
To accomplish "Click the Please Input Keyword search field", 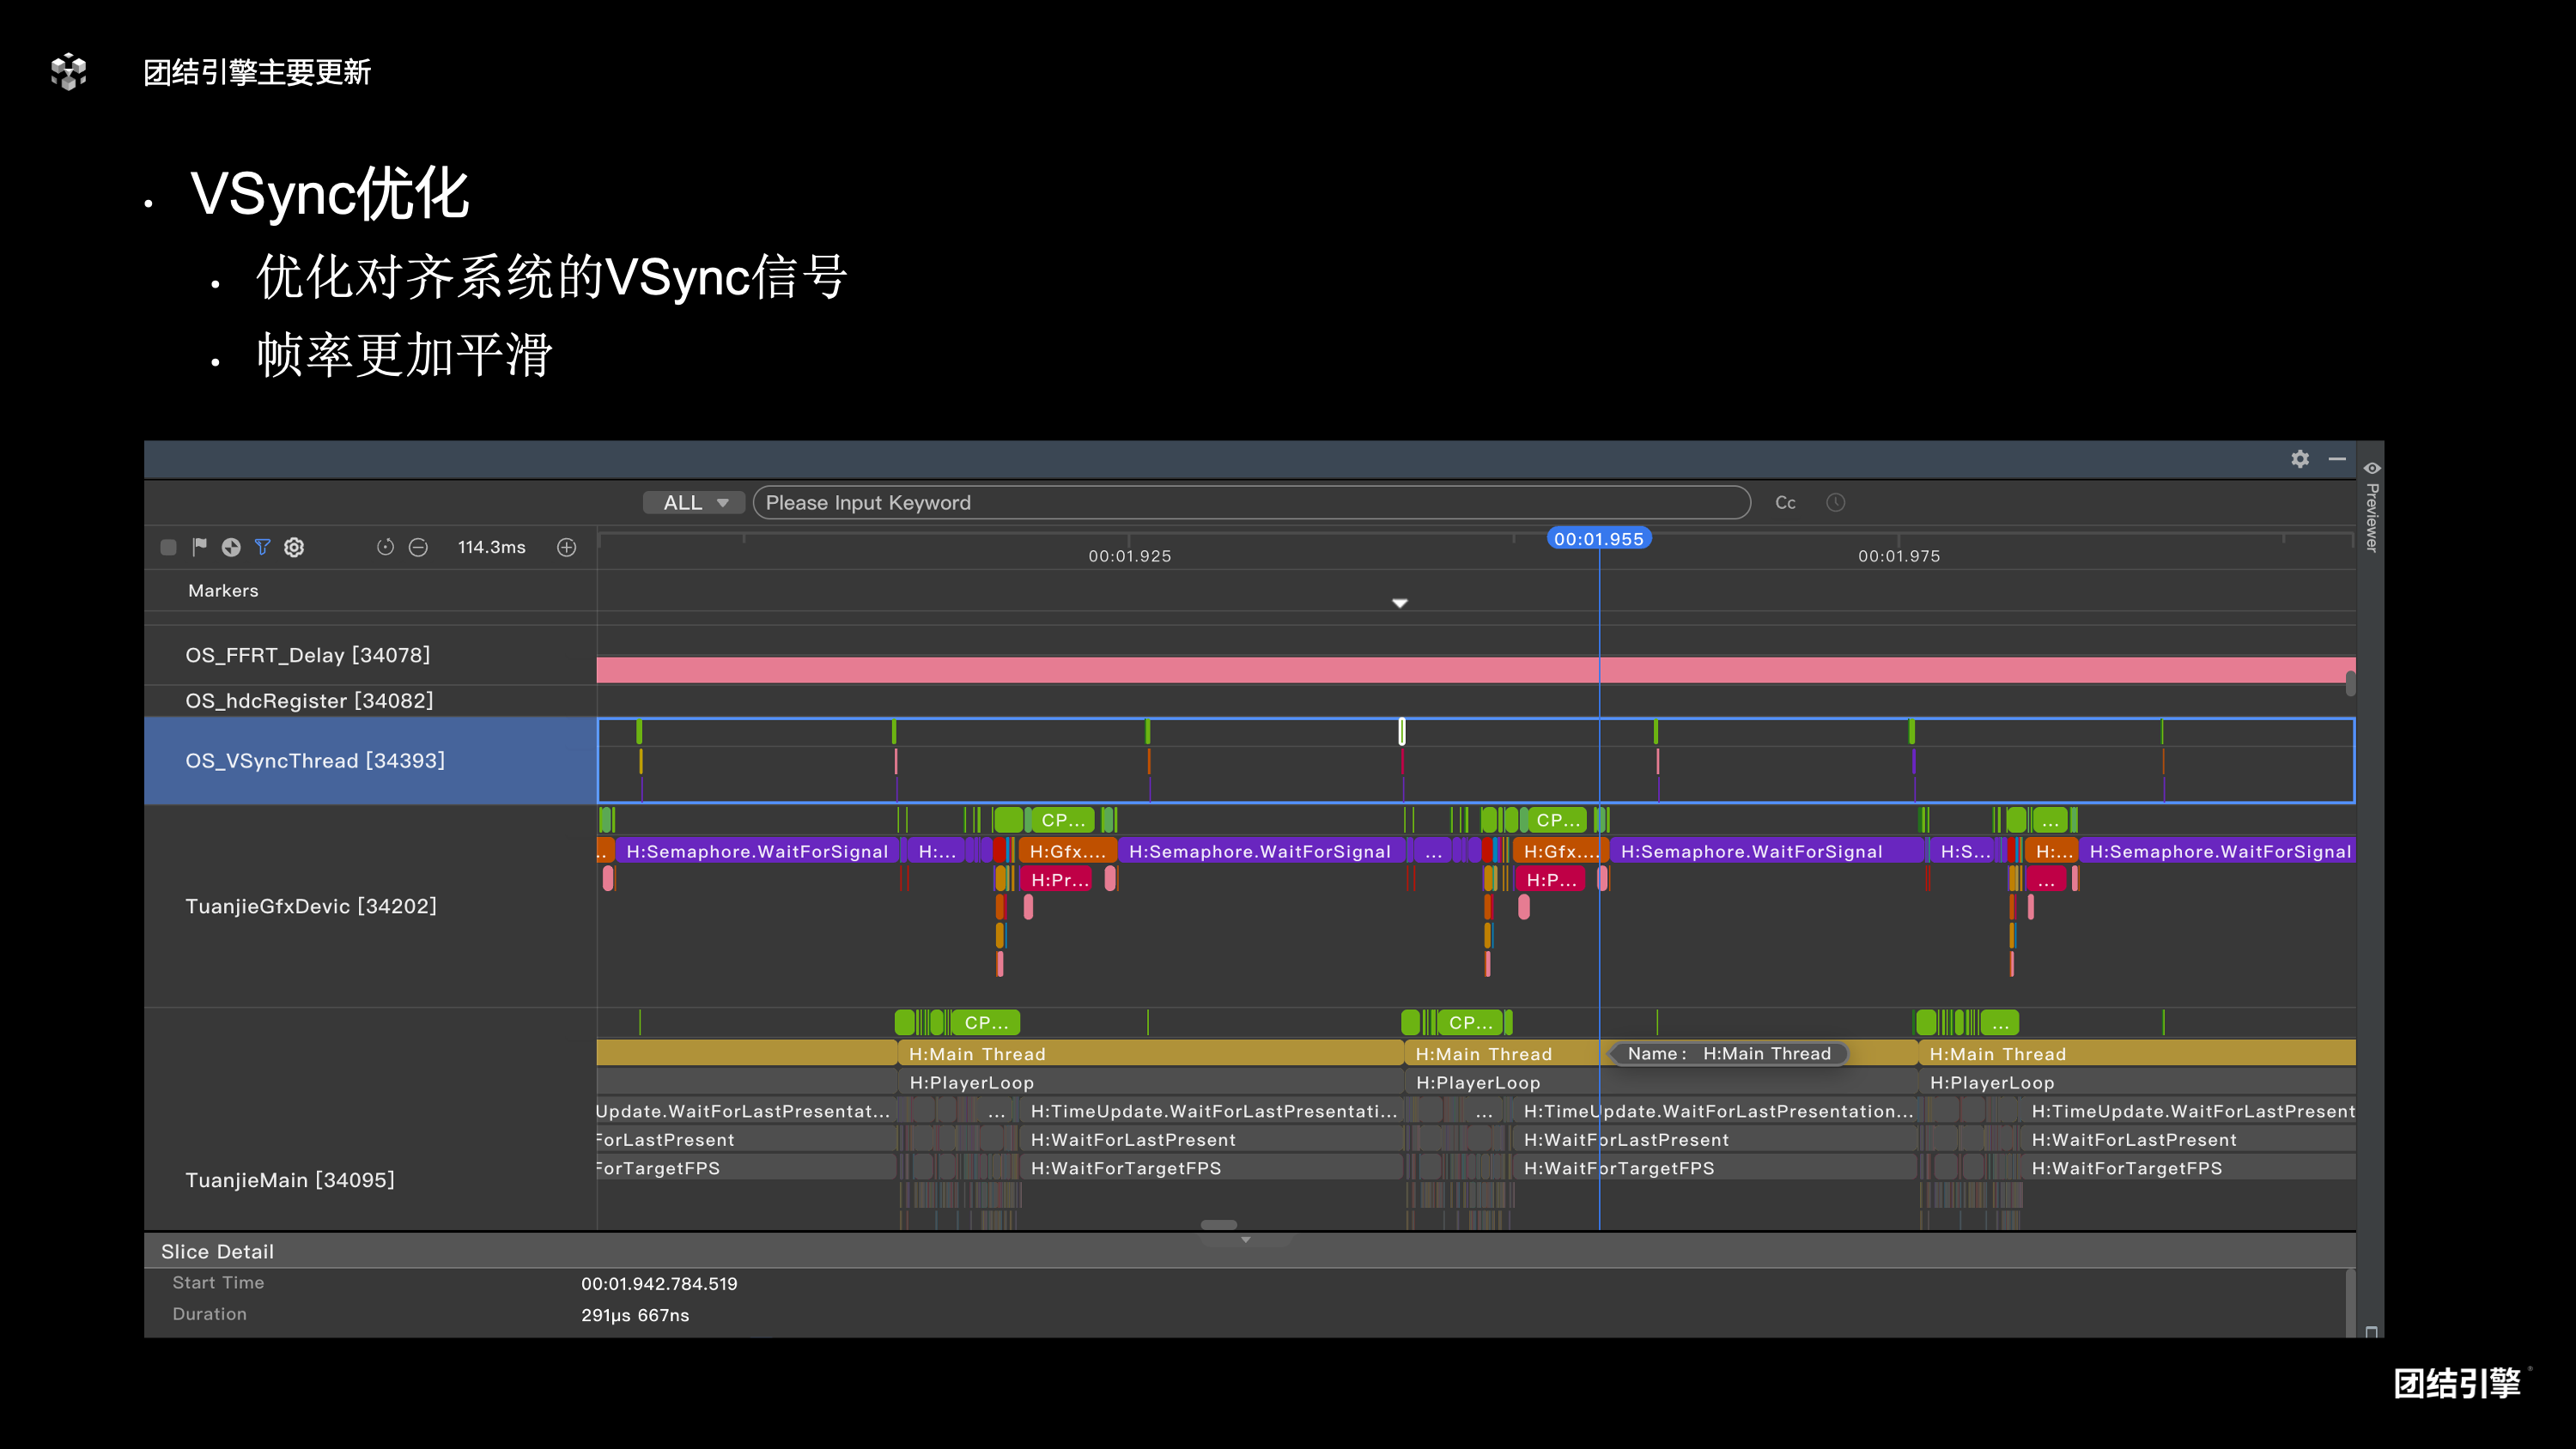I will tap(1250, 502).
